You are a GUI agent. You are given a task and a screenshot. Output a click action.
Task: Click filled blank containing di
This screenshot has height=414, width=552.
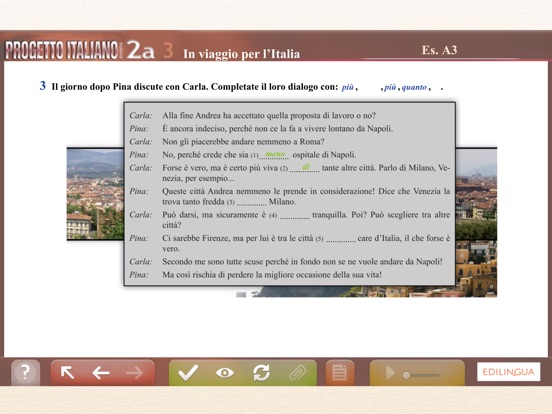pyautogui.click(x=305, y=168)
